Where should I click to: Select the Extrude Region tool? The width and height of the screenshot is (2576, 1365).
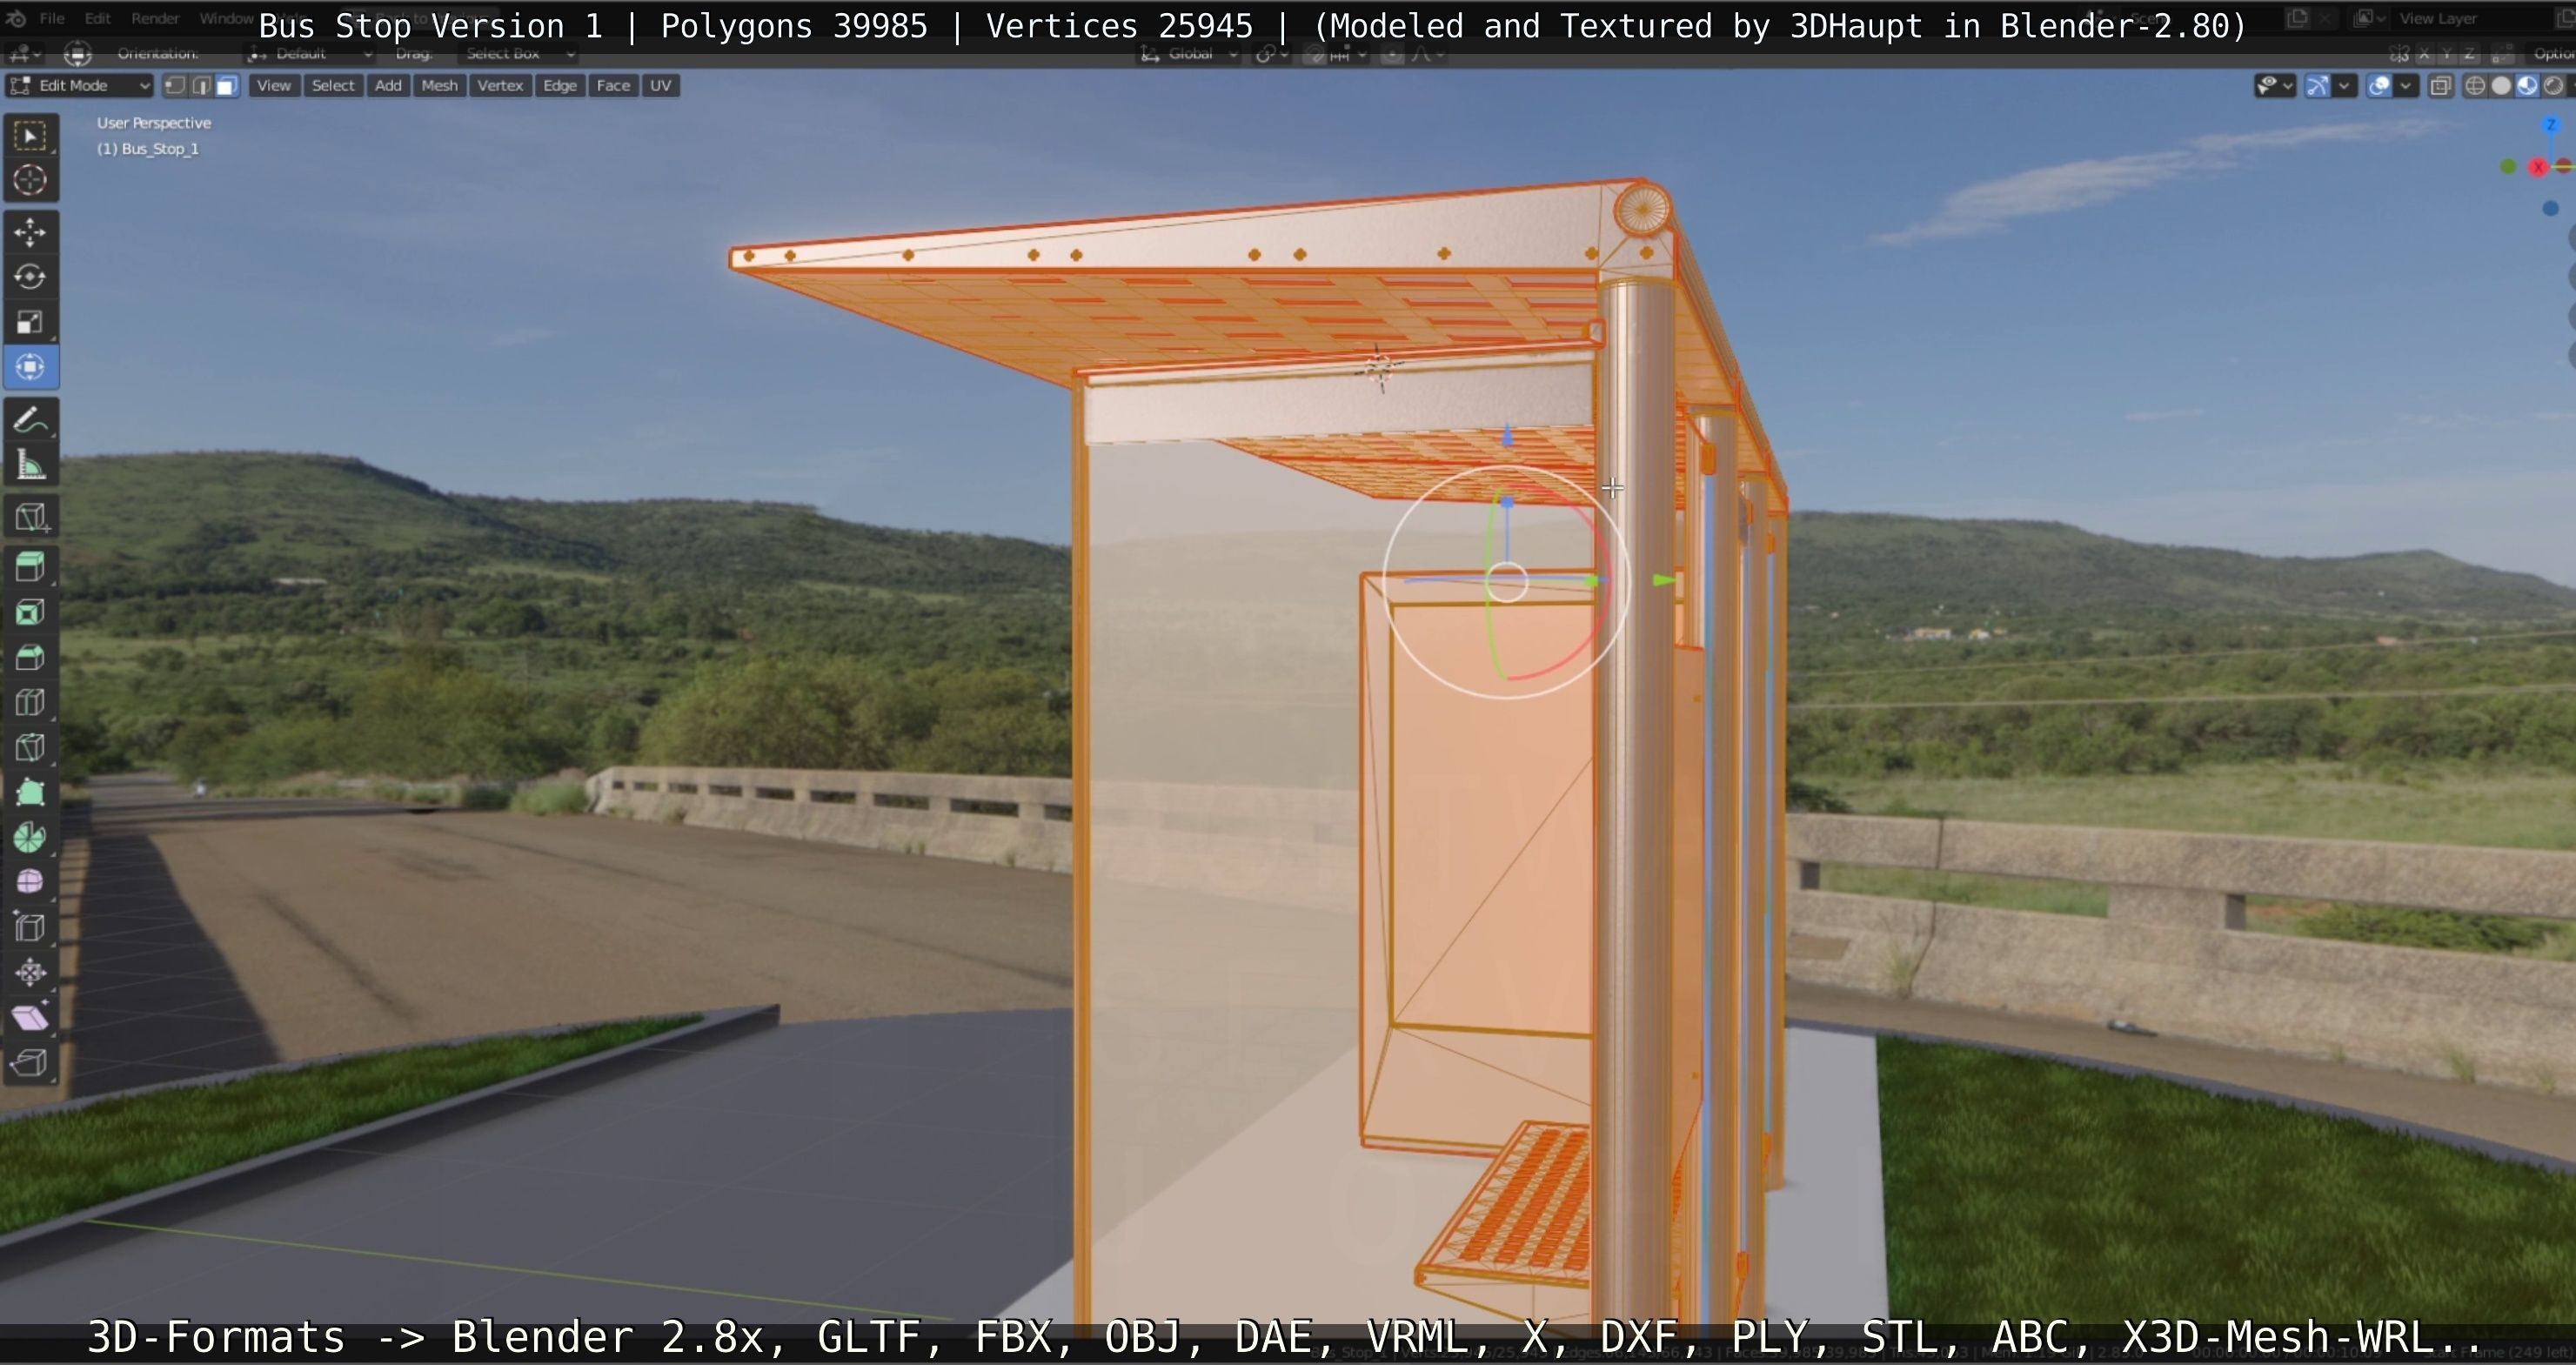pyautogui.click(x=30, y=567)
